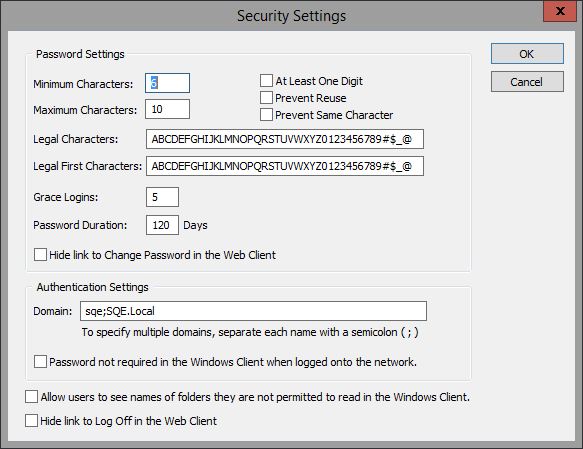Click the Domain text field
This screenshot has height=449, width=583.
[254, 311]
